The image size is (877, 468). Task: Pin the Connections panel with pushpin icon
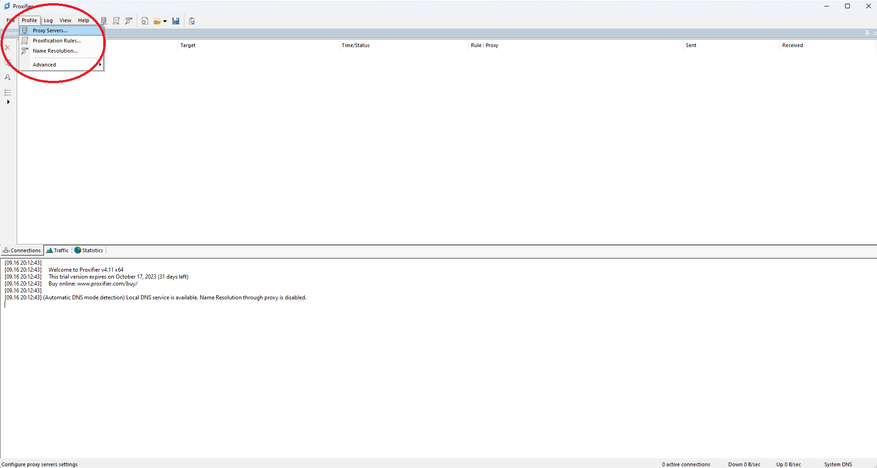point(867,34)
